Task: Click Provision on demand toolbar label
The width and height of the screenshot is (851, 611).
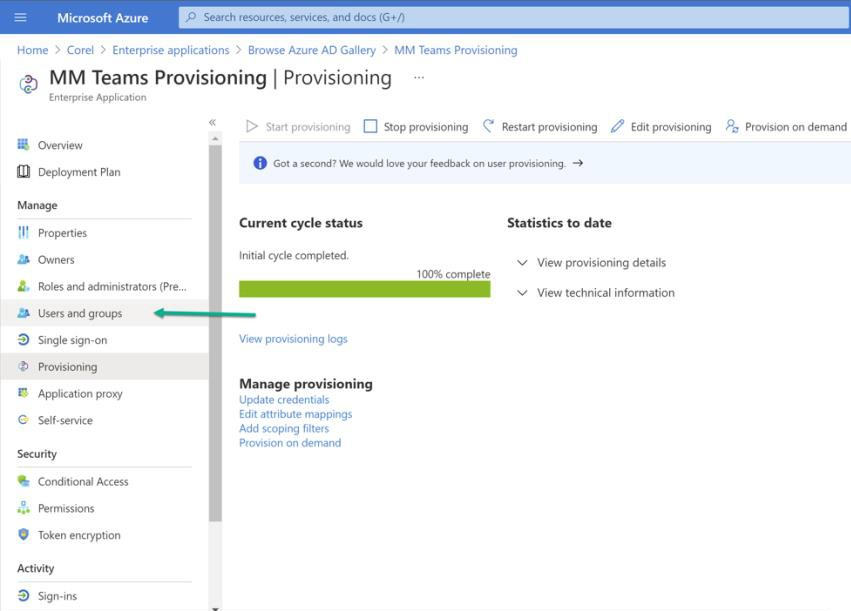Action: [x=796, y=127]
